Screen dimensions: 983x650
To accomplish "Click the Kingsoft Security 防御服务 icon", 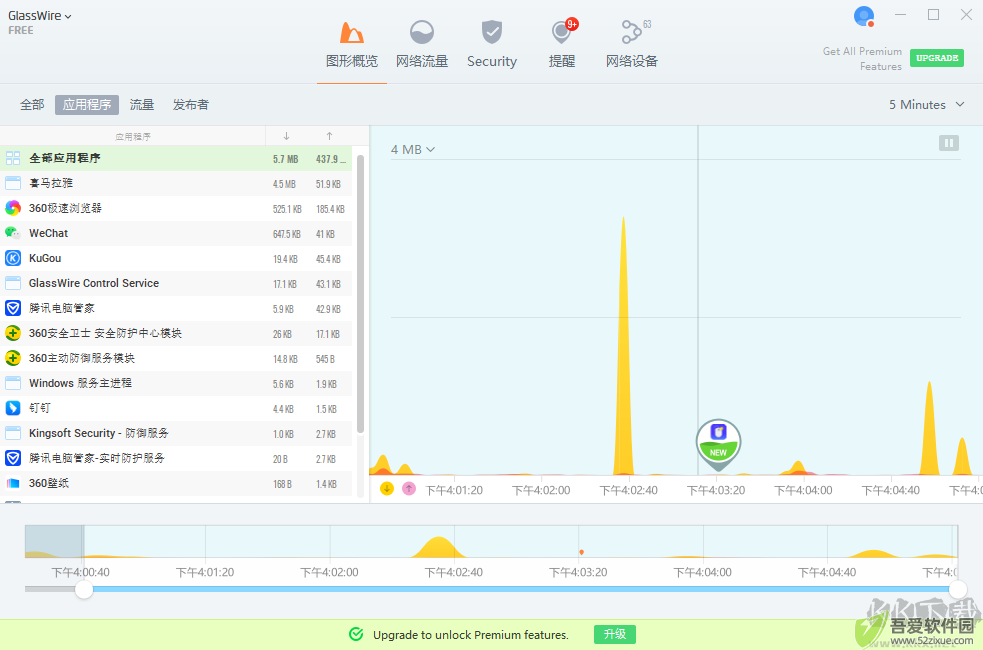I will pyautogui.click(x=13, y=433).
